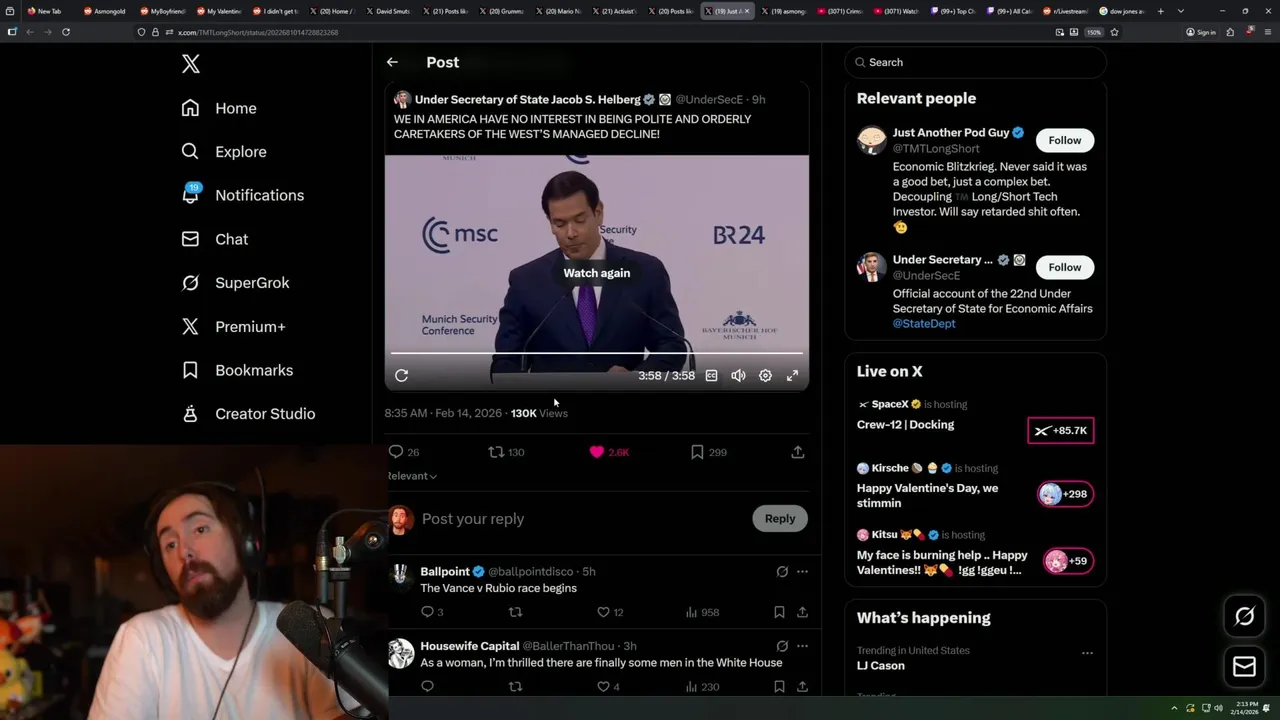Repost Ballpoint's reply
1280x720 pixels.
[x=516, y=612]
